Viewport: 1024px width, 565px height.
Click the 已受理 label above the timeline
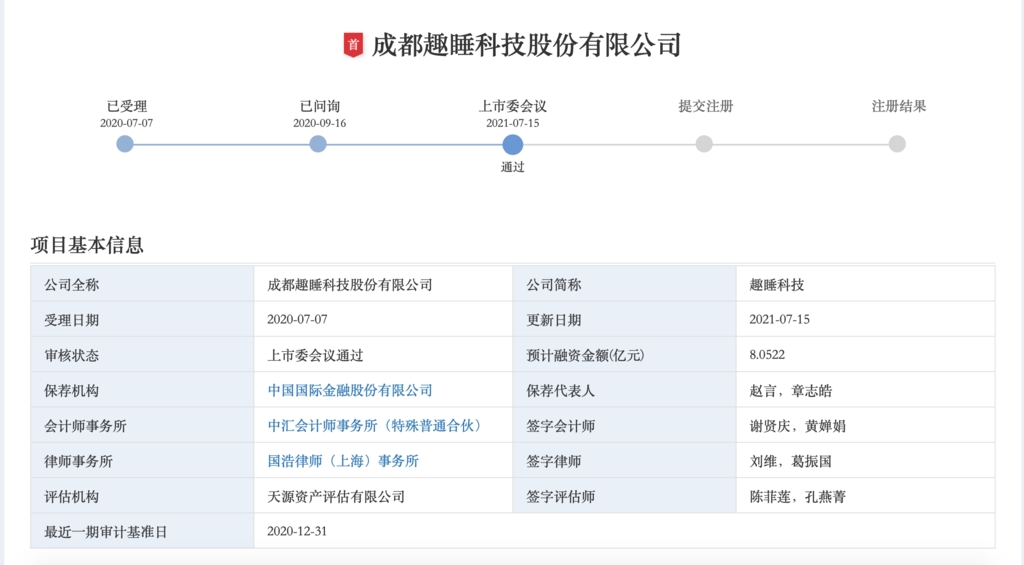(x=127, y=106)
